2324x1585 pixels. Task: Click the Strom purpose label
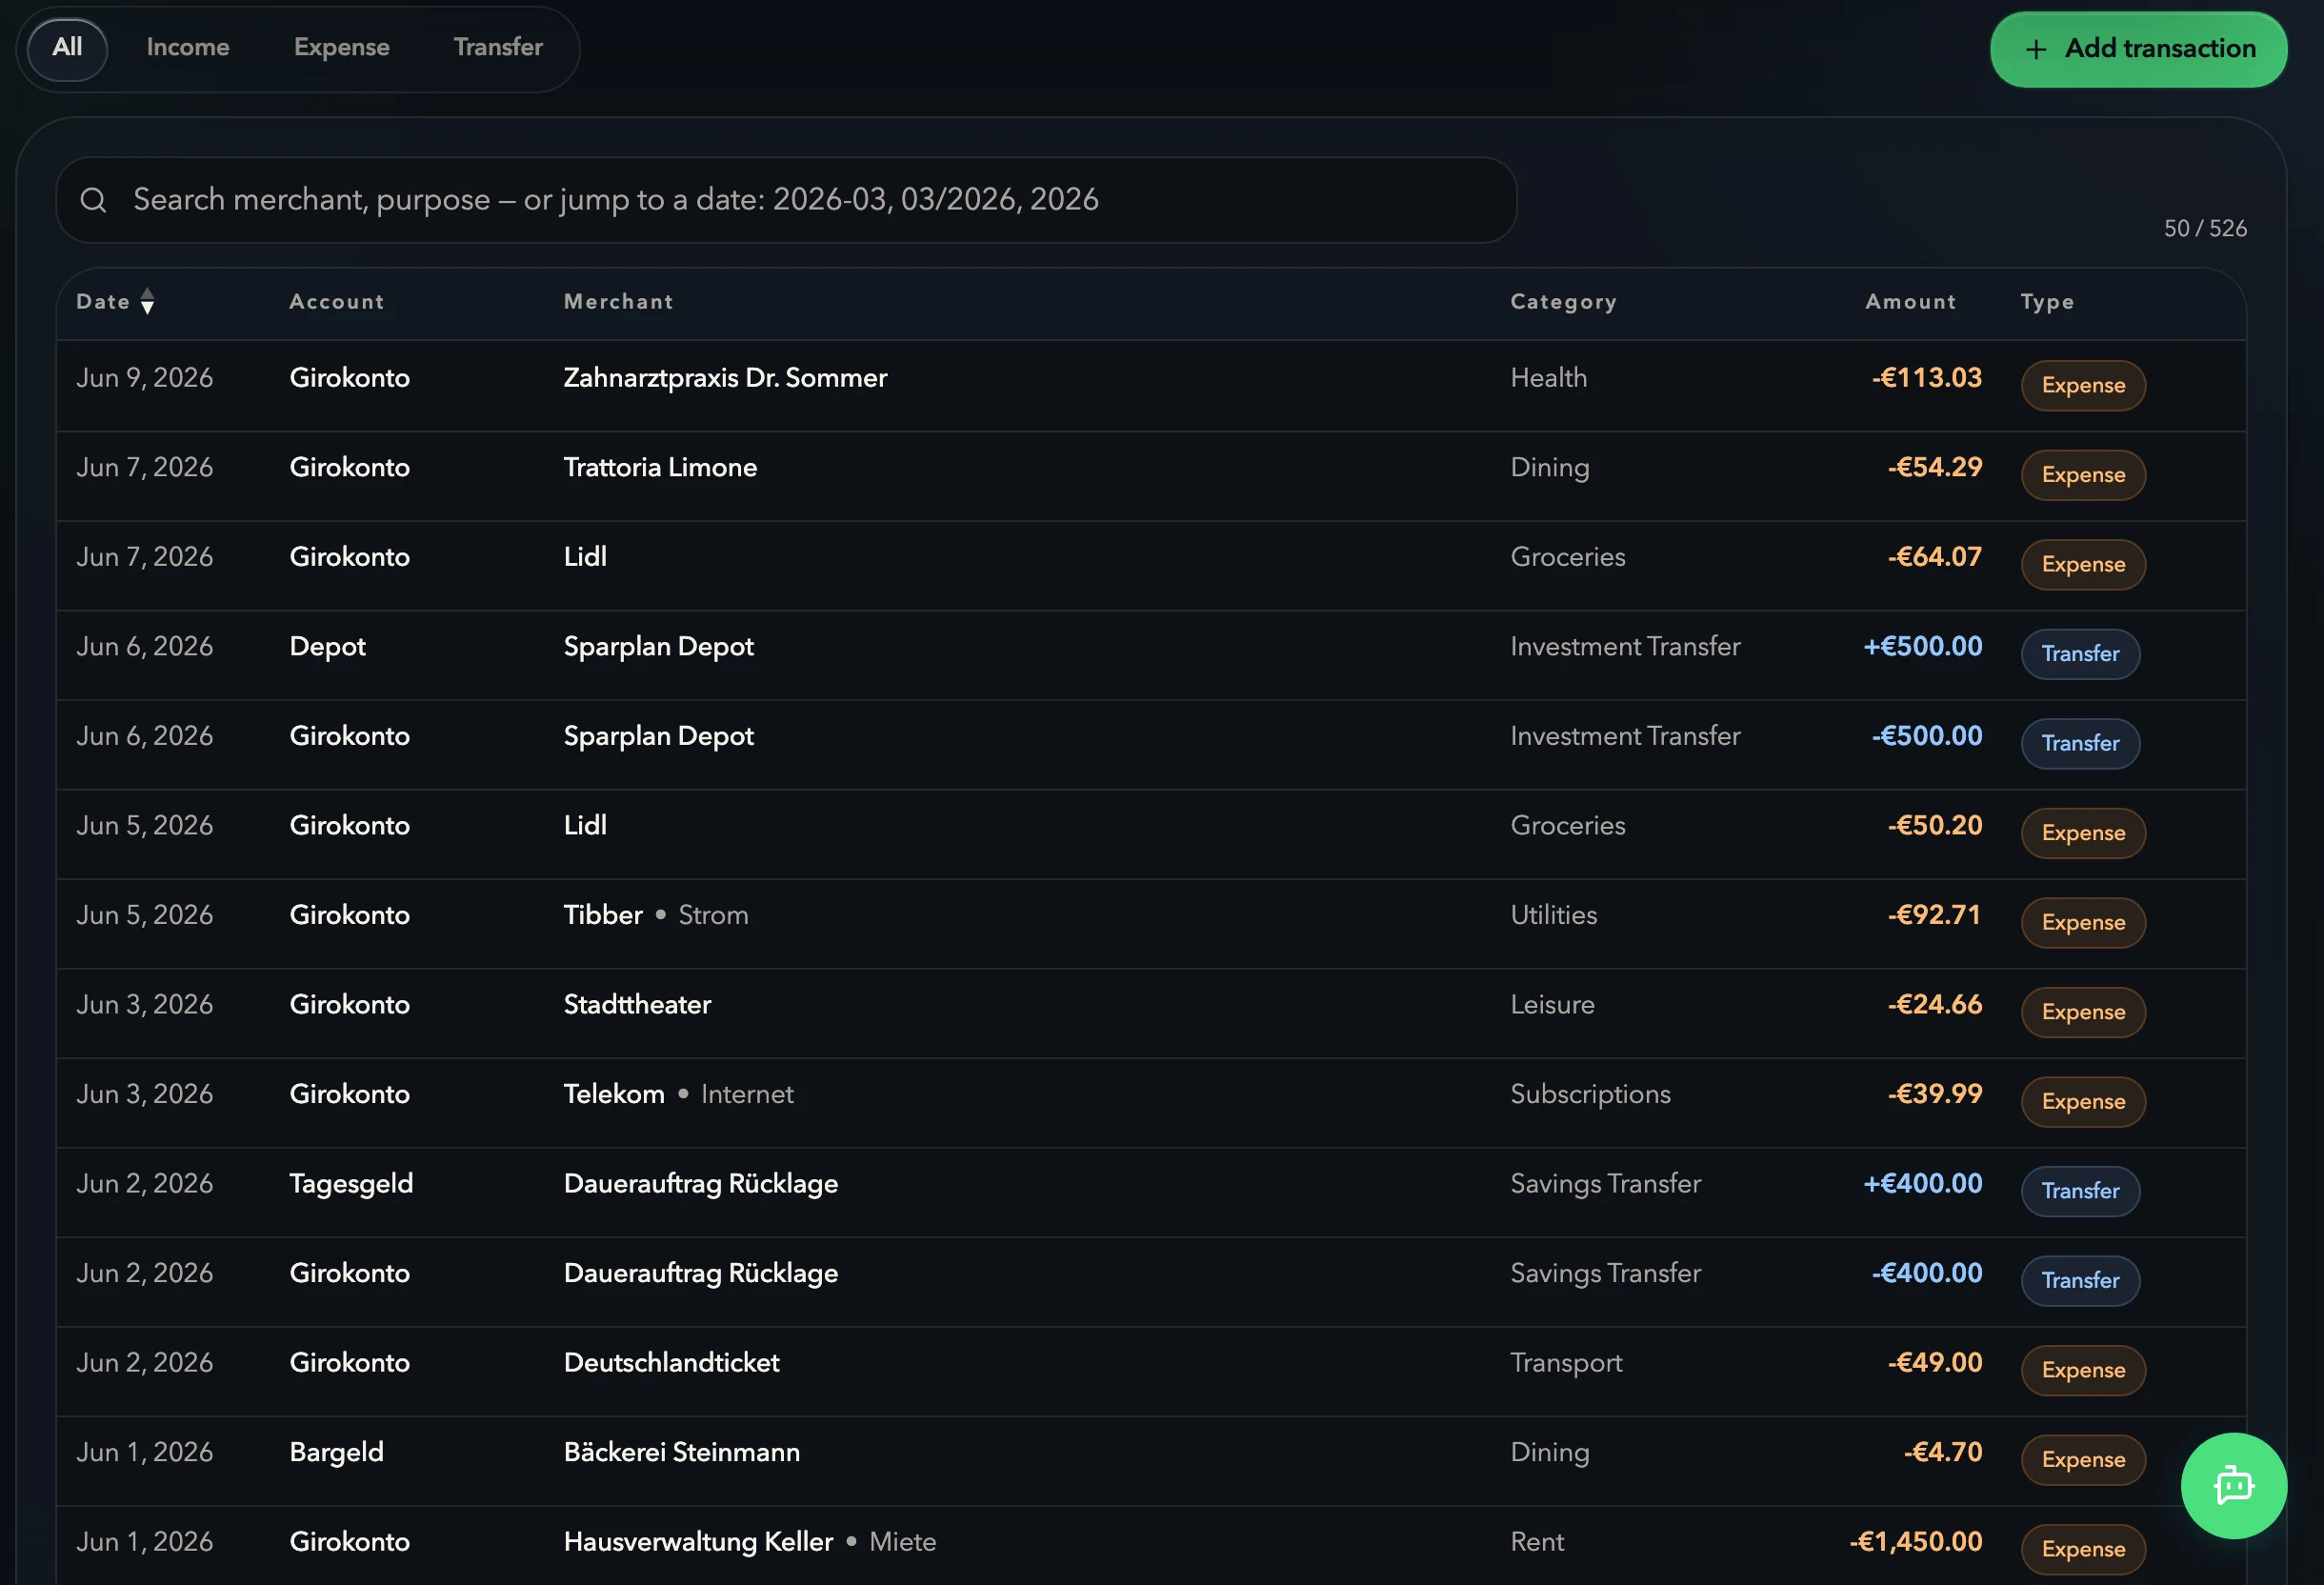713,915
